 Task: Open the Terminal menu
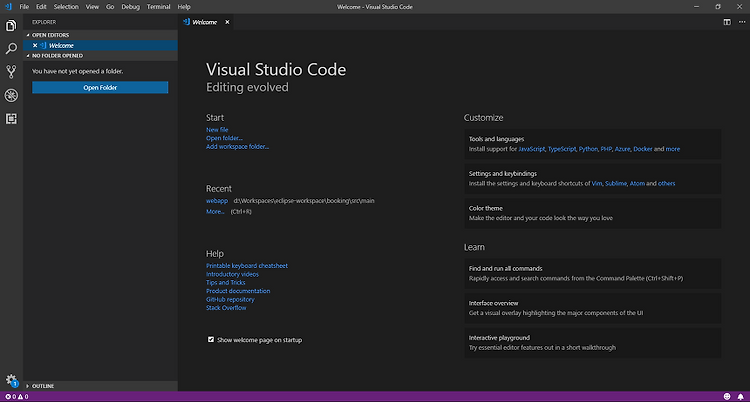(x=159, y=7)
